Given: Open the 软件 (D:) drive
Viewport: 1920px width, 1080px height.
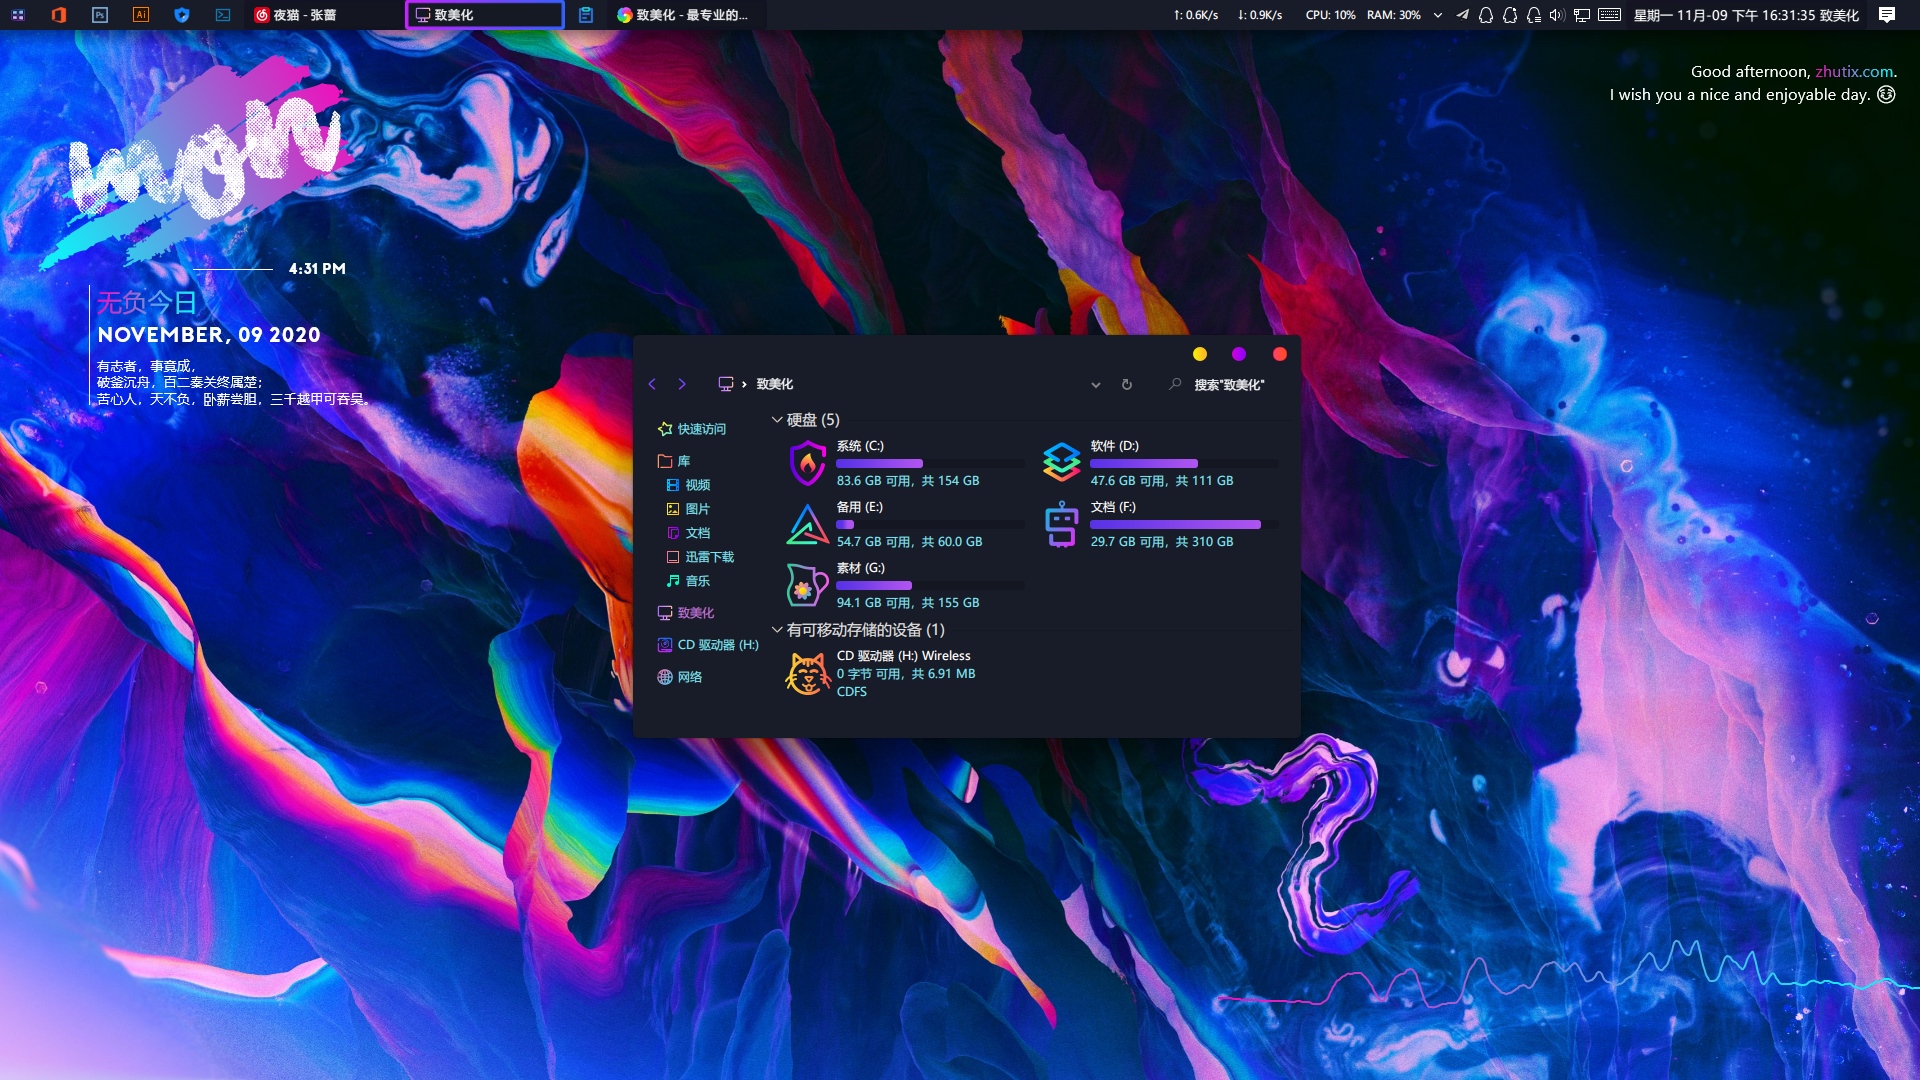Looking at the screenshot, I should coord(1061,463).
